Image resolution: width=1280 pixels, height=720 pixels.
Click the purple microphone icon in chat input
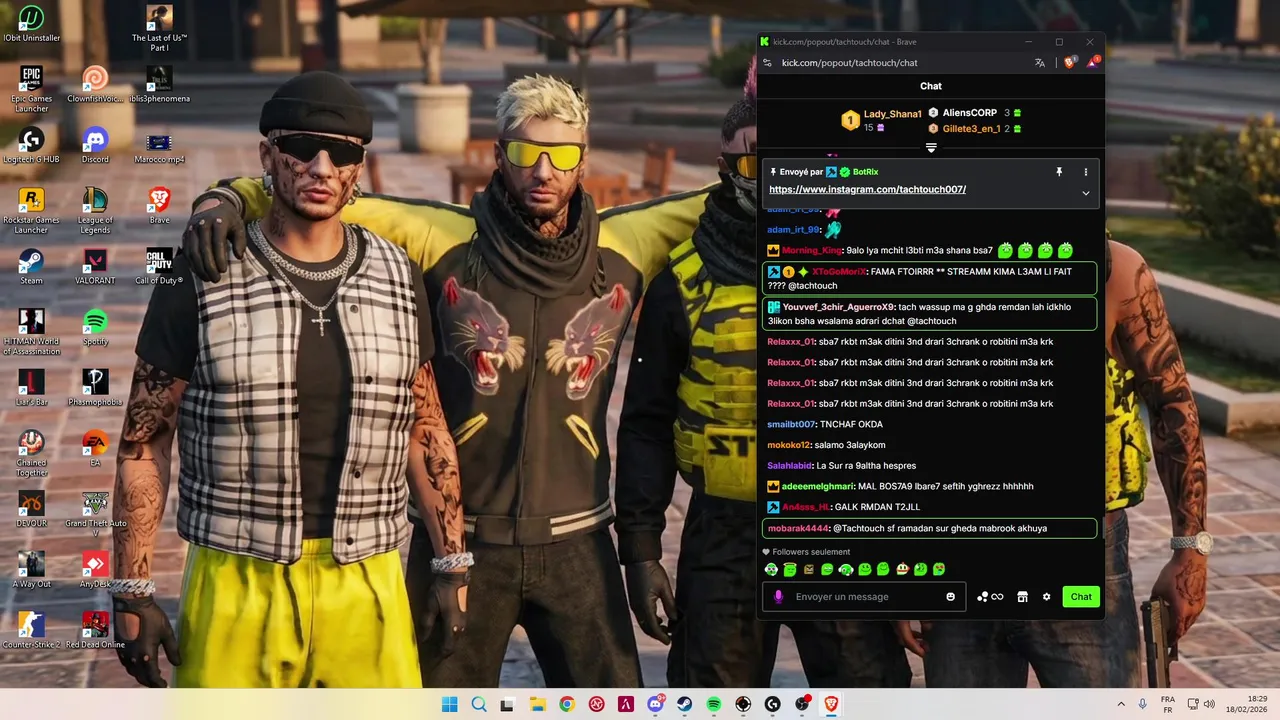click(779, 596)
